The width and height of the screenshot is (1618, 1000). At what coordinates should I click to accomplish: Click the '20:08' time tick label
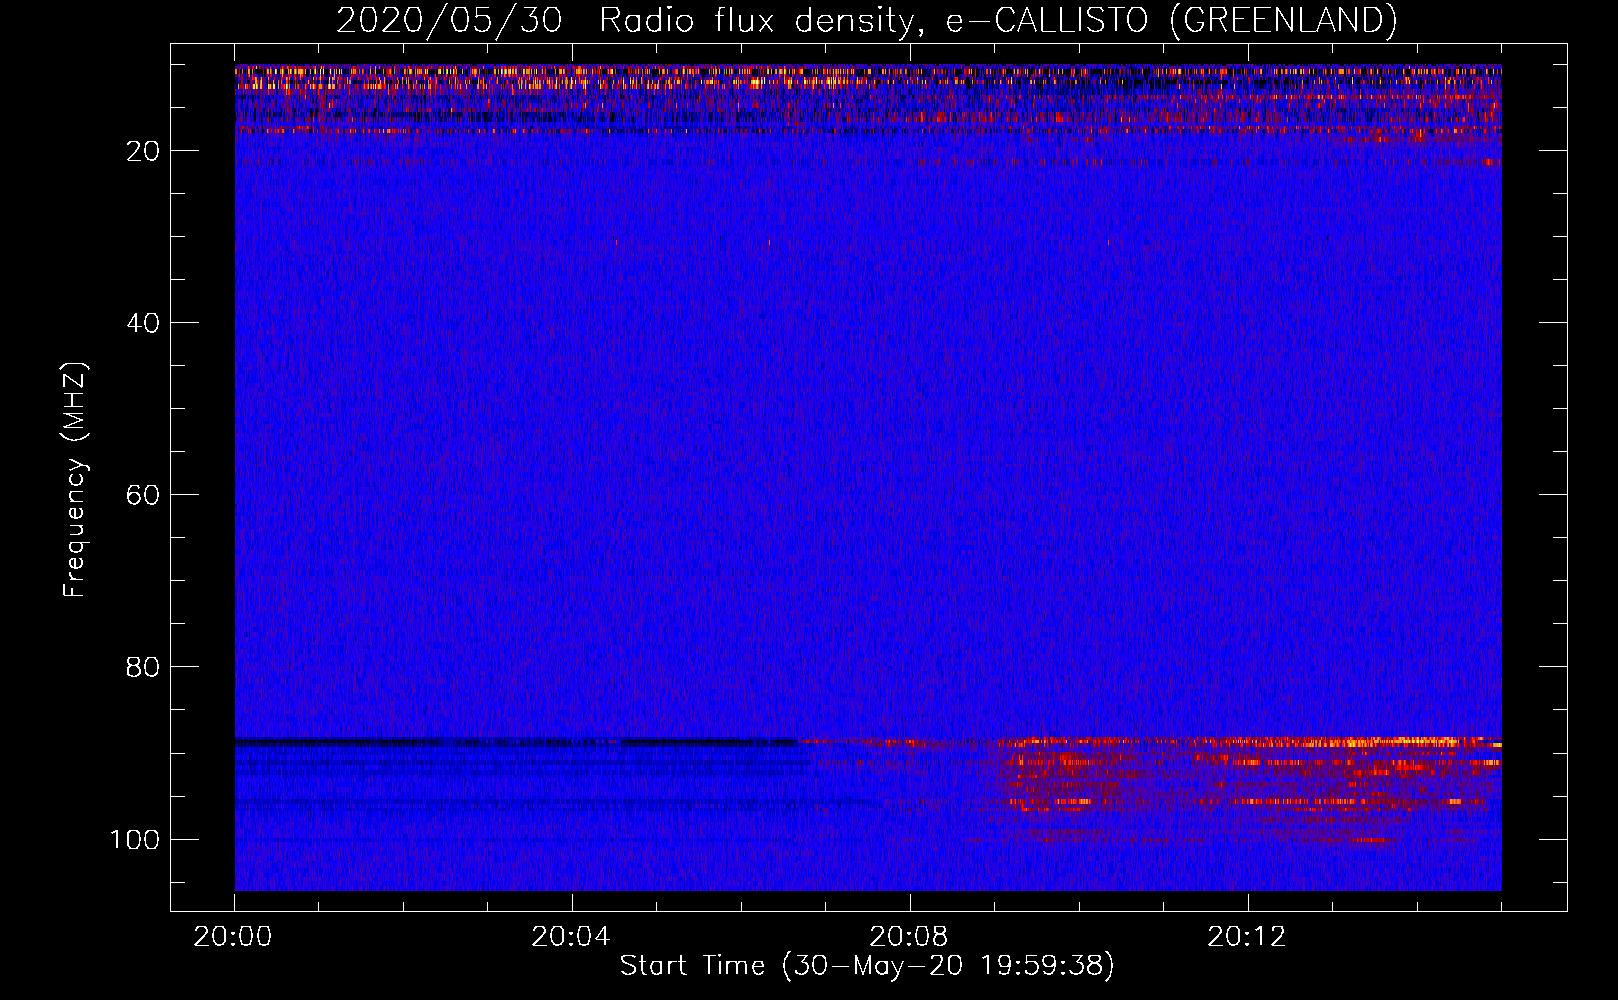[x=909, y=937]
